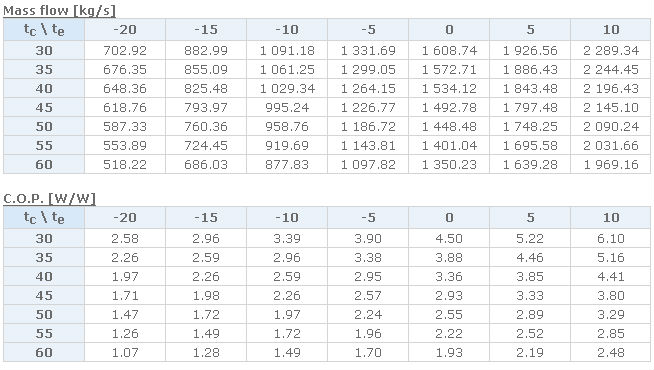Viewport: 654px width, 370px height.
Task: Select the -20 column header in Mass flow table
Action: (x=125, y=30)
